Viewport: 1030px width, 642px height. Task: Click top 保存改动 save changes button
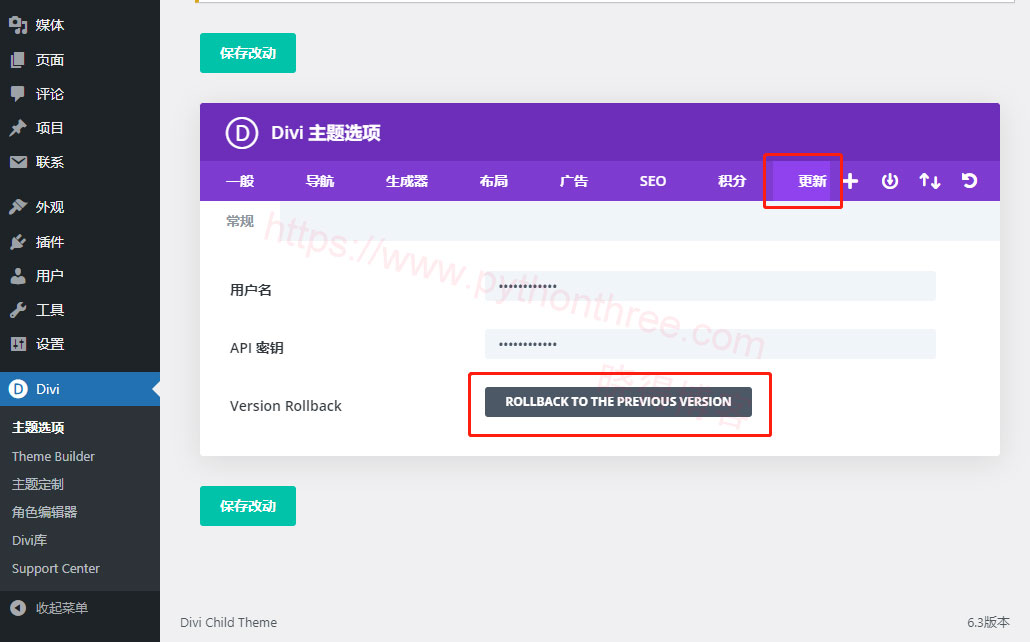[x=248, y=53]
